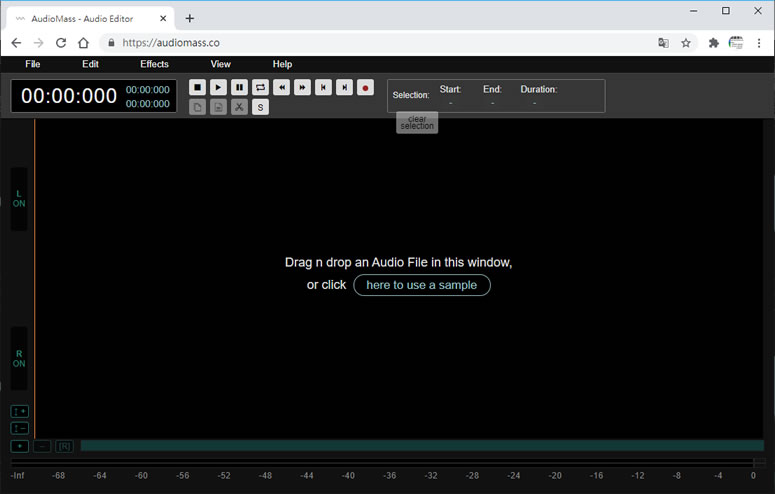The width and height of the screenshot is (775, 494).
Task: Click the 'here to use a sample' button
Action: [421, 285]
